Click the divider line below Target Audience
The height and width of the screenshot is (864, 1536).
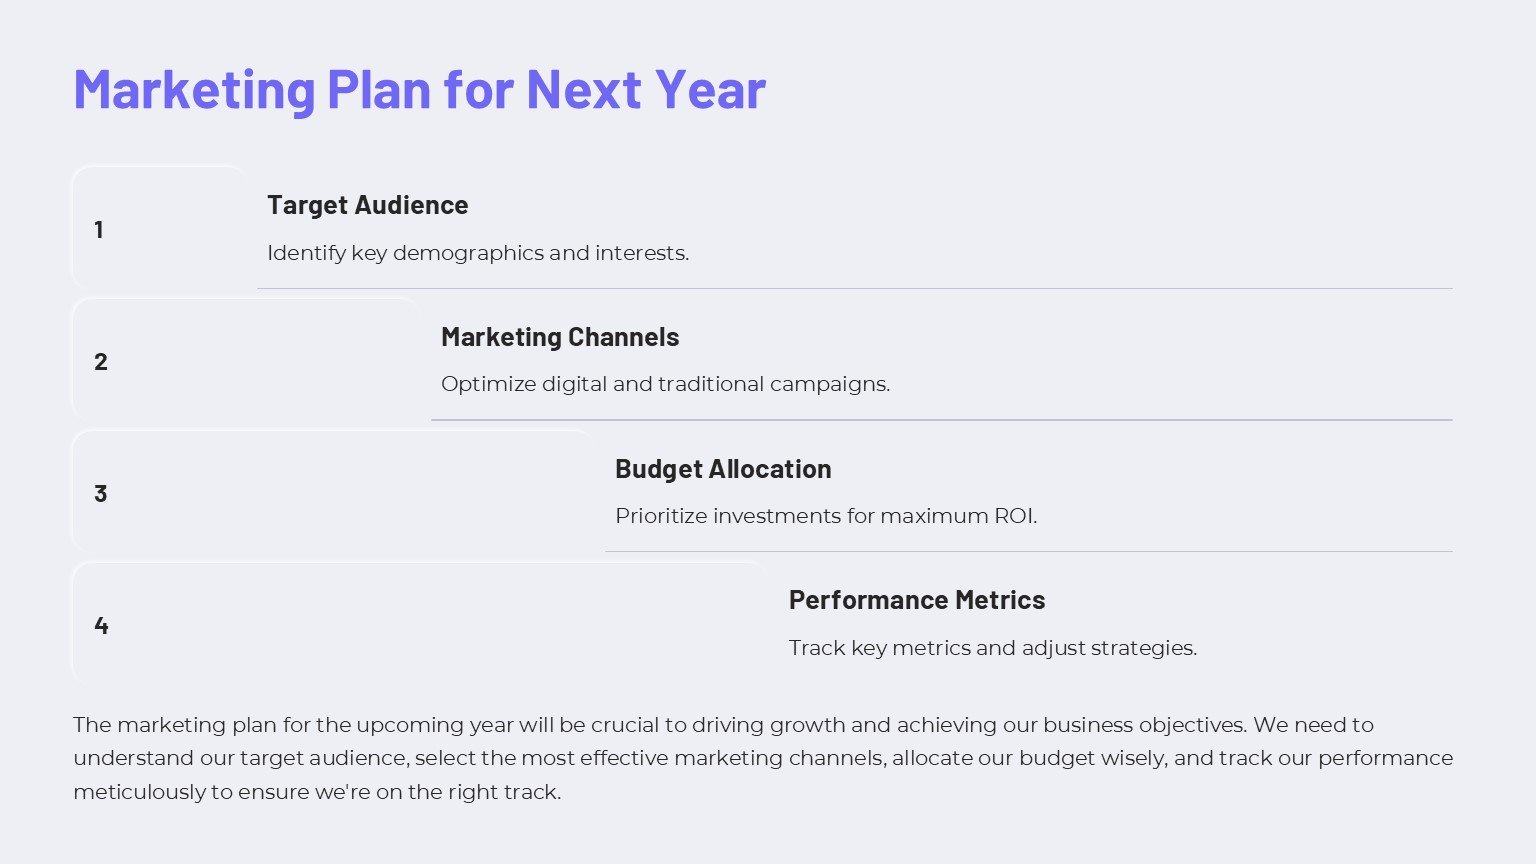(x=854, y=289)
